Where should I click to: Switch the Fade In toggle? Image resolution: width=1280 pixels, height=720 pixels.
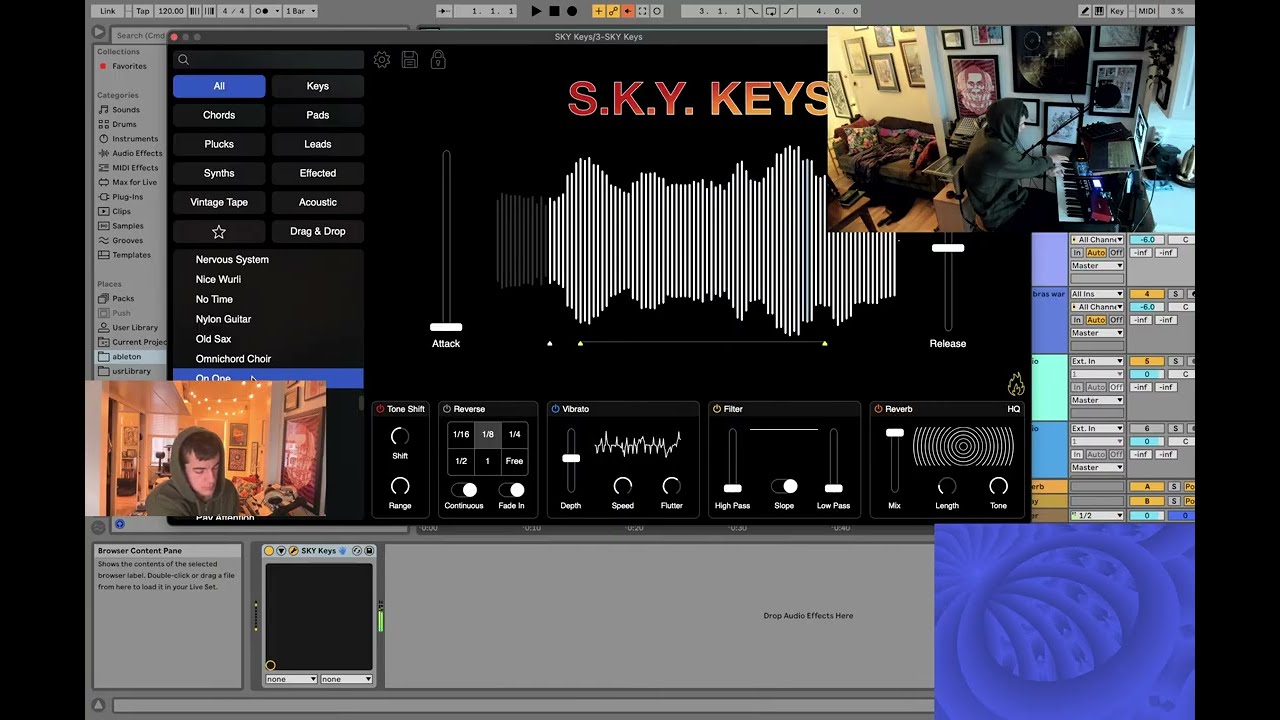click(511, 489)
